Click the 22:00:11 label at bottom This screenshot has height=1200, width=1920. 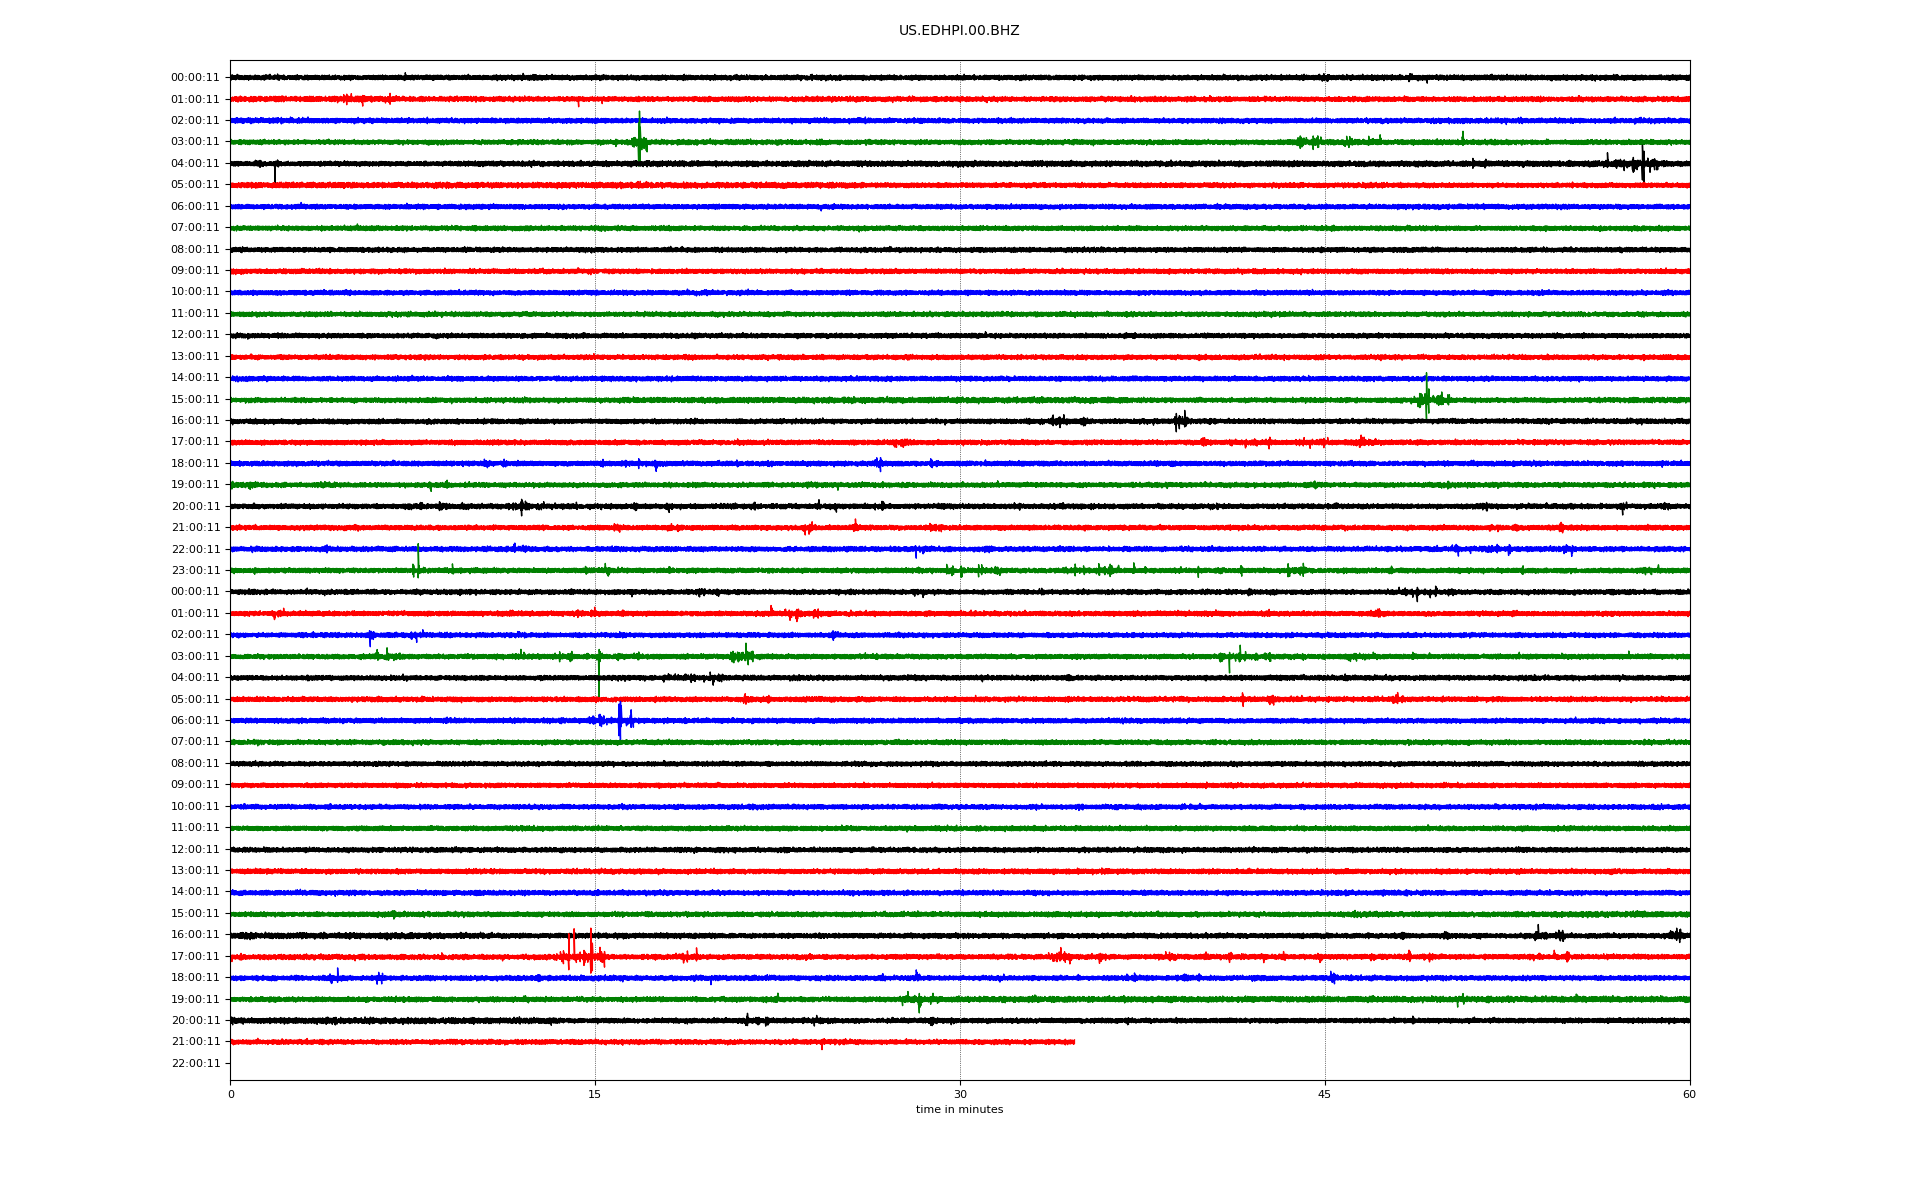click(195, 1064)
